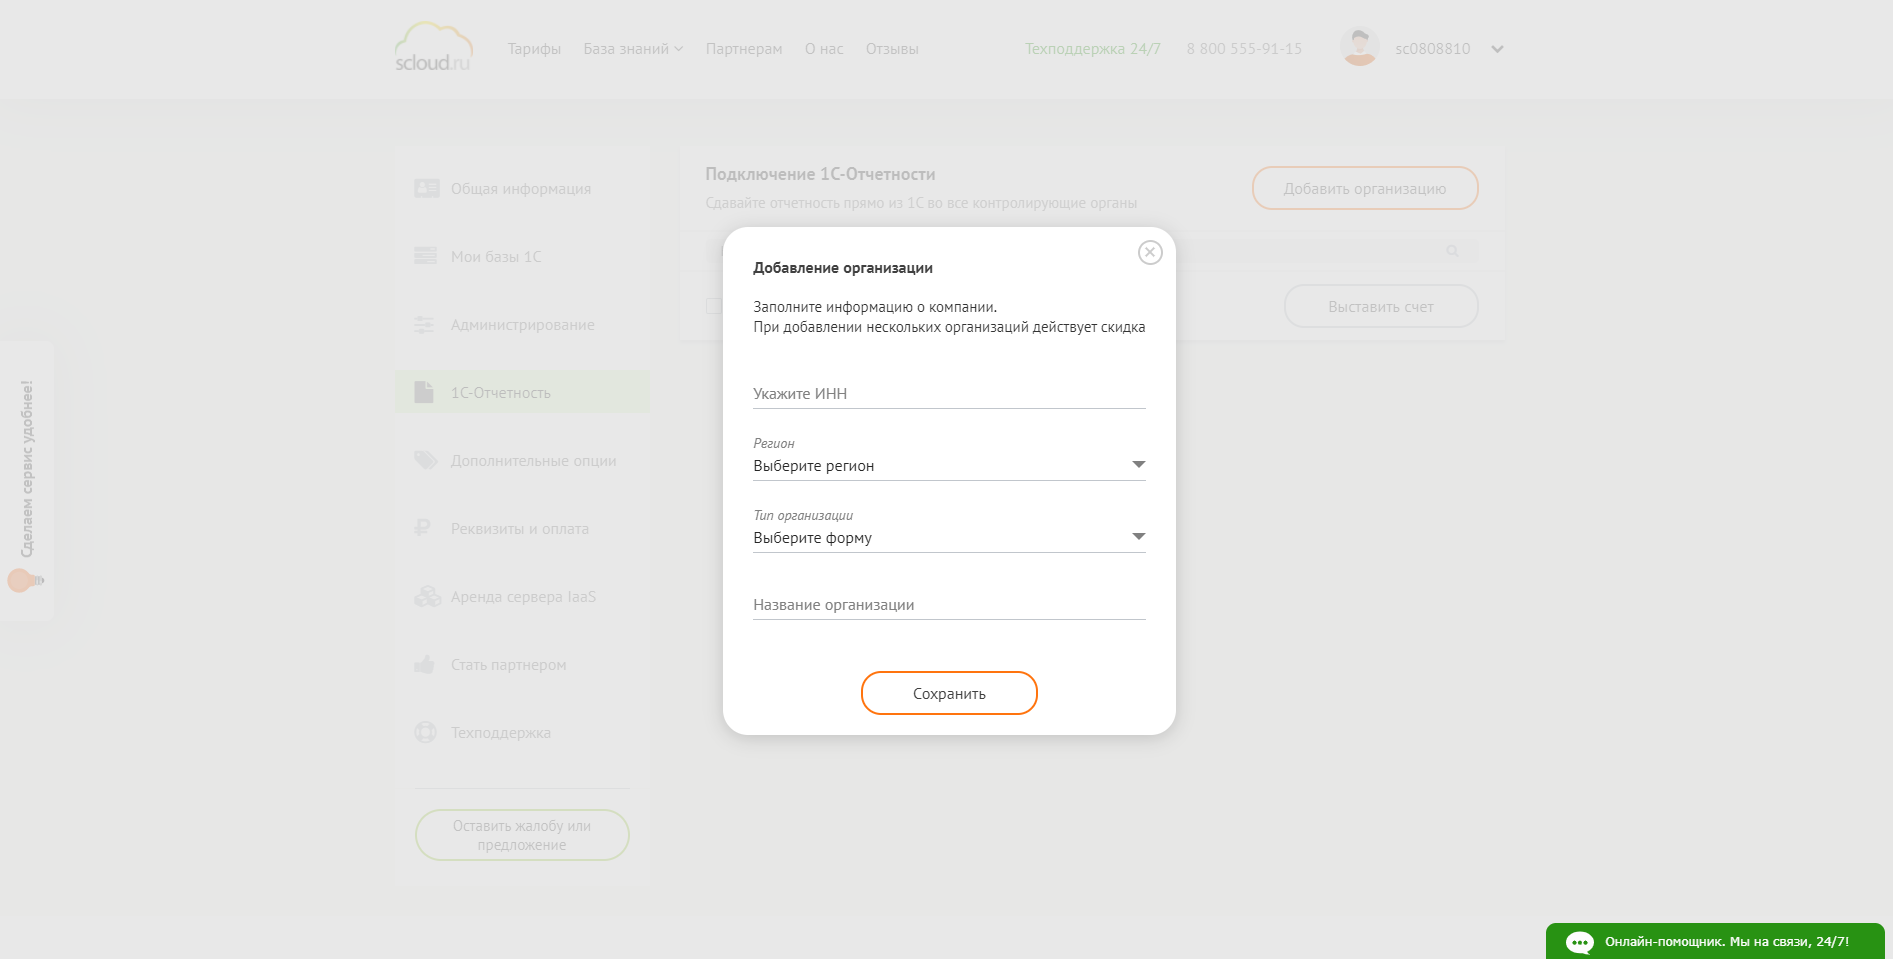Screen dimensions: 1893x959
Task: Open Общая информация section
Action: [x=521, y=189]
